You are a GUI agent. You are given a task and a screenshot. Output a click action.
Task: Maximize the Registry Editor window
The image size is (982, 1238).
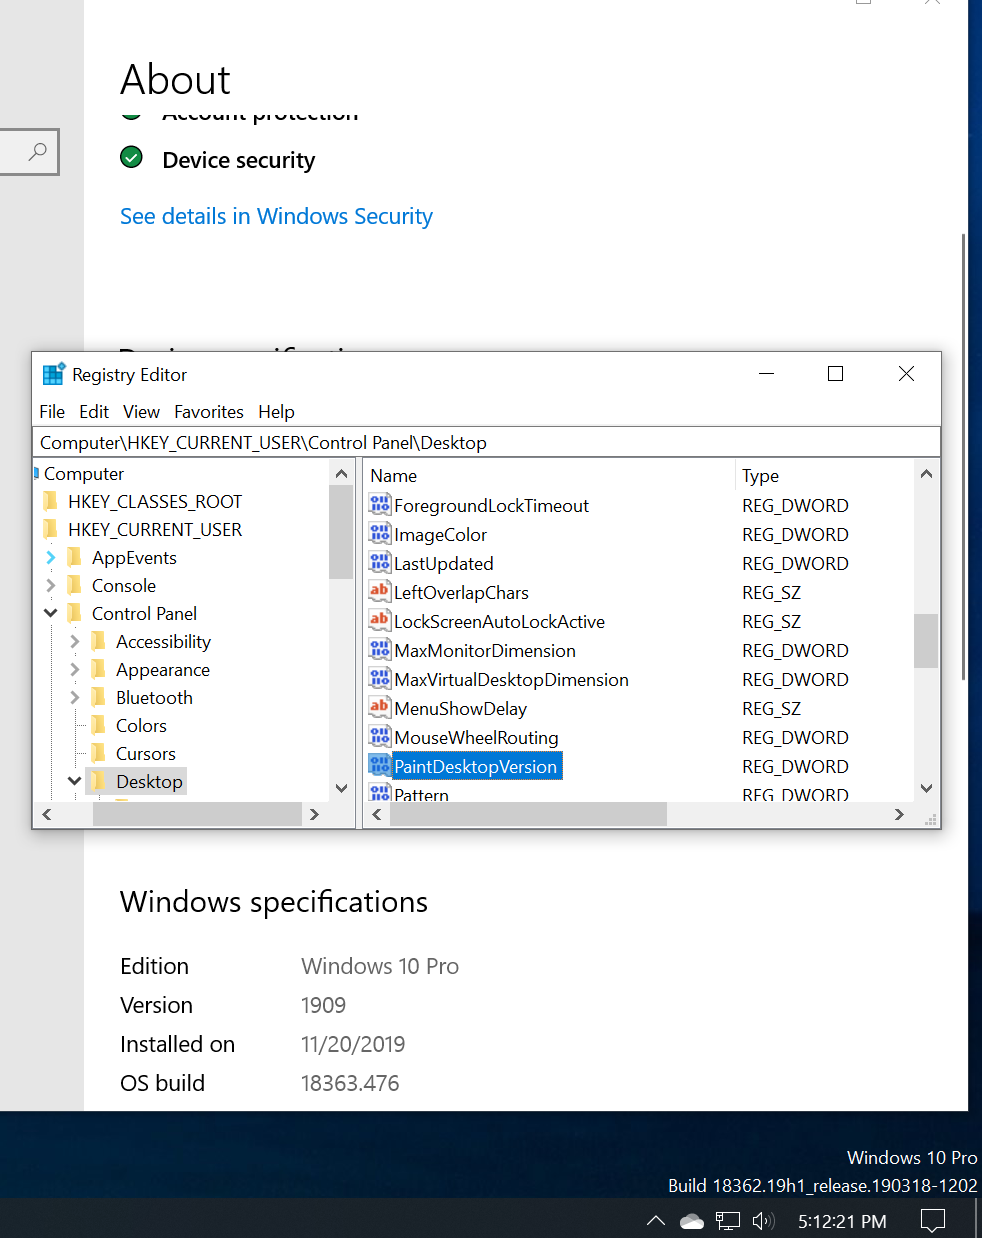(836, 374)
